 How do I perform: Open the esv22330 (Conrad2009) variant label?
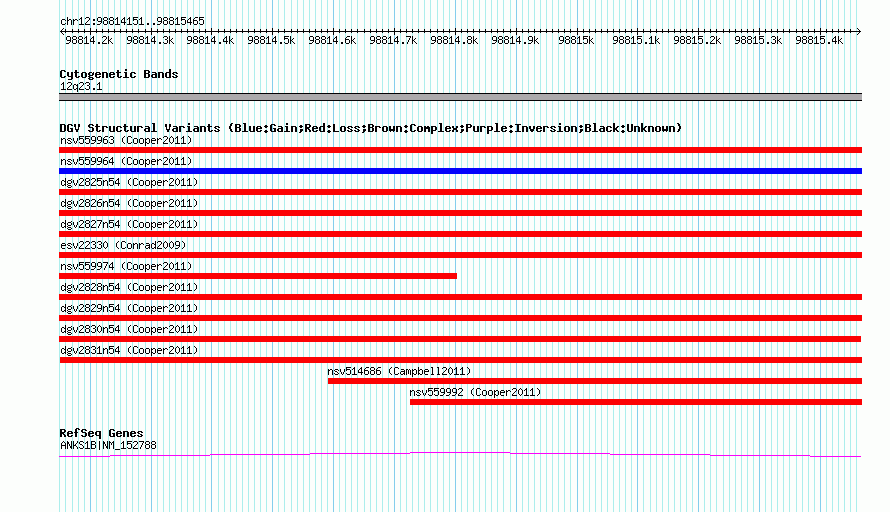tap(123, 245)
